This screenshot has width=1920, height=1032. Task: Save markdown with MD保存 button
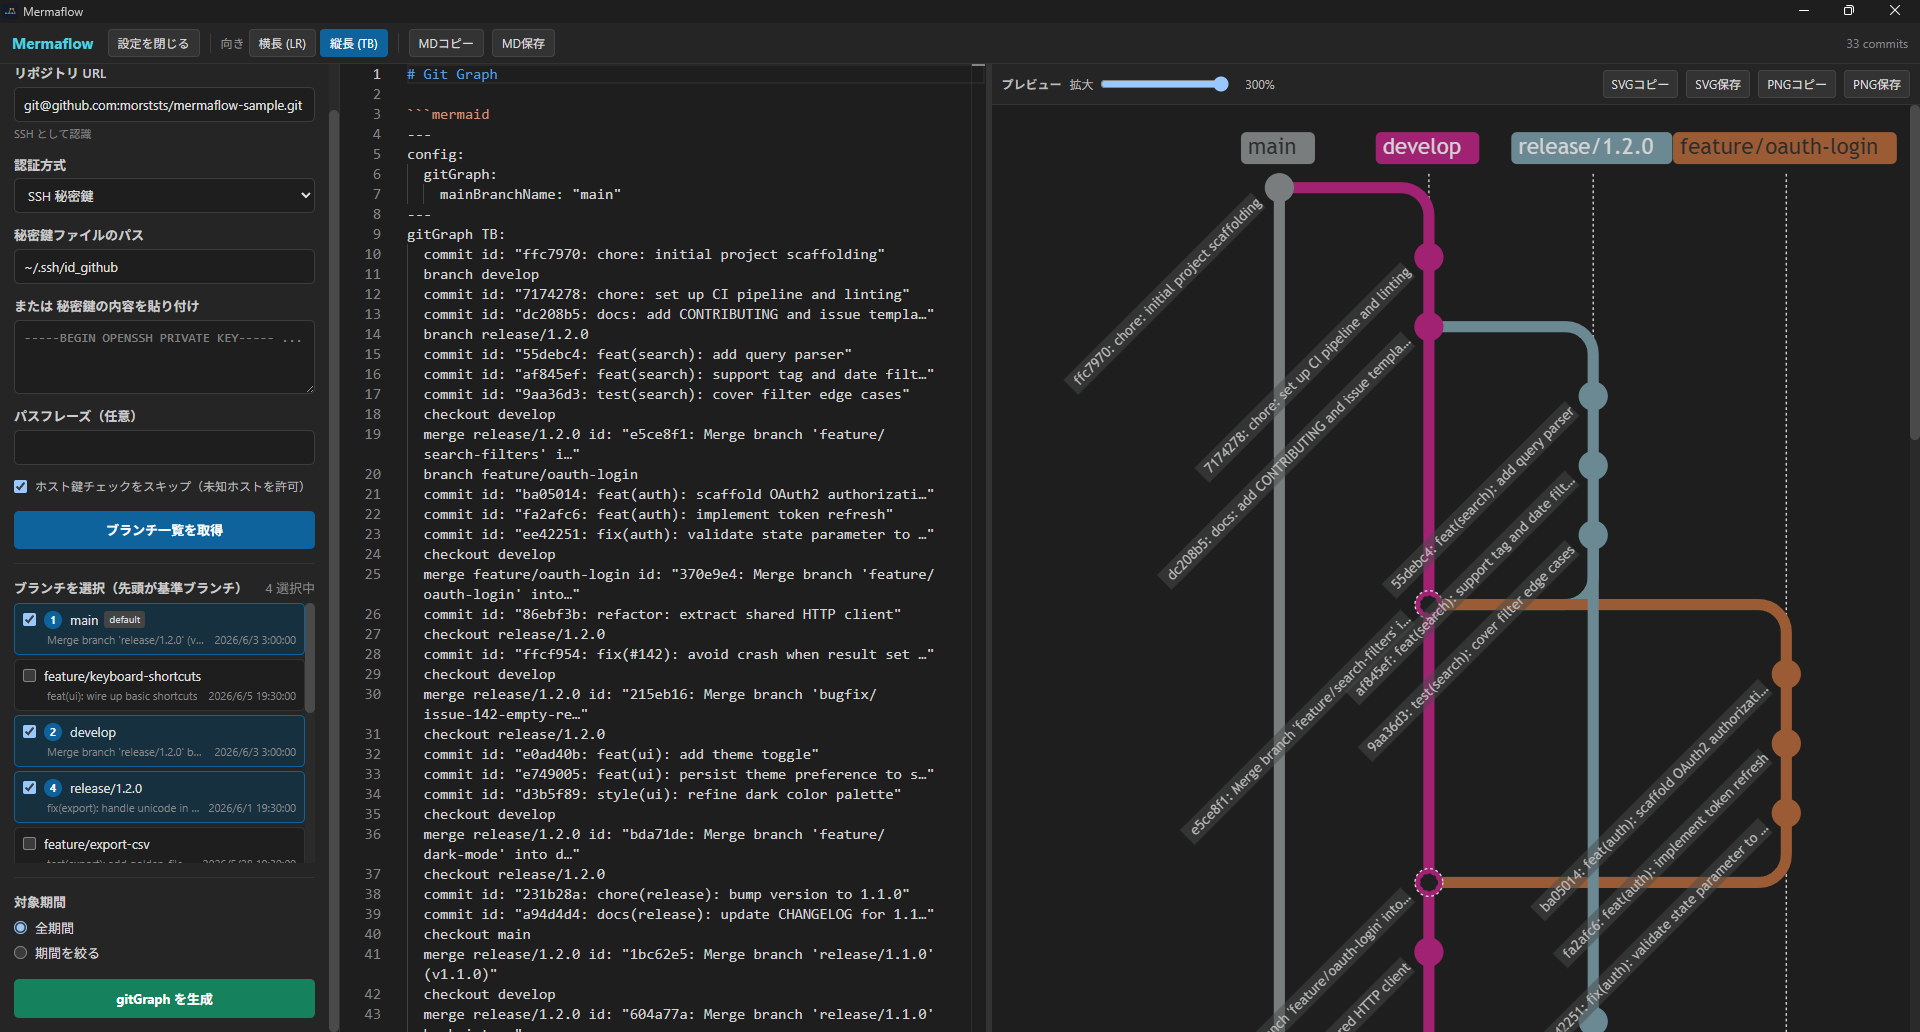click(523, 44)
